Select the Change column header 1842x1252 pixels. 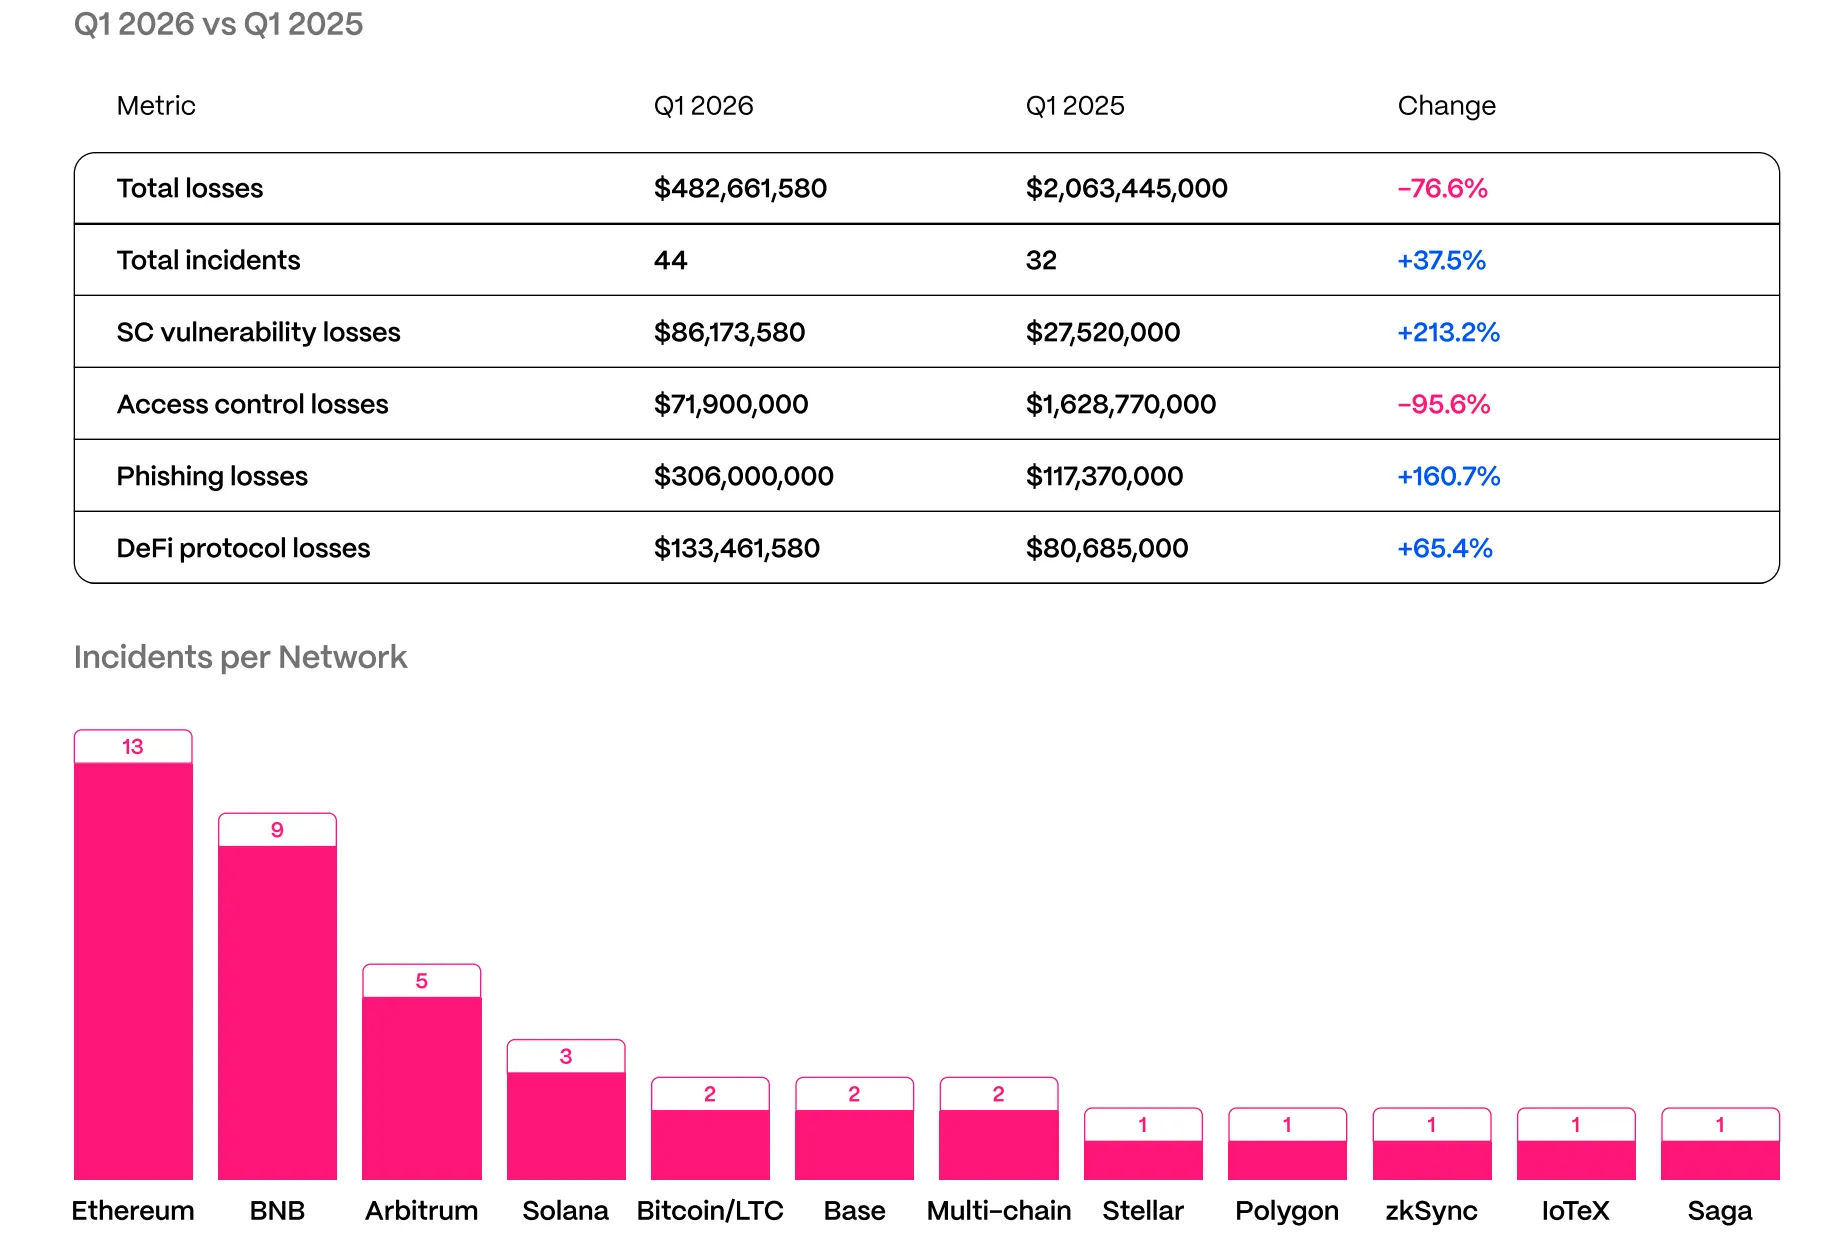click(x=1447, y=105)
